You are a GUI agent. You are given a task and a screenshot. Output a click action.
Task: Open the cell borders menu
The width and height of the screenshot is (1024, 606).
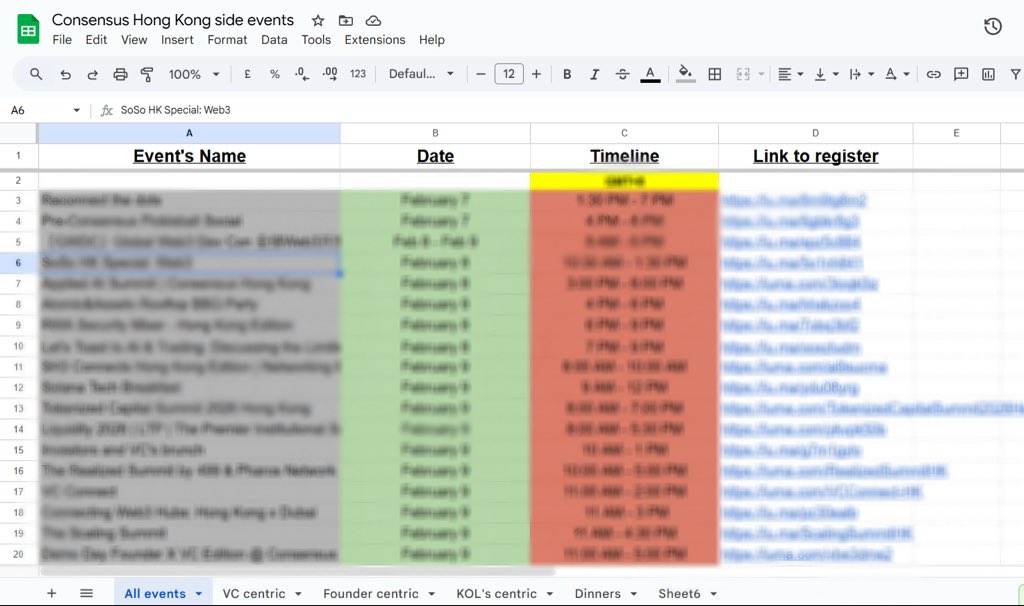(x=715, y=74)
